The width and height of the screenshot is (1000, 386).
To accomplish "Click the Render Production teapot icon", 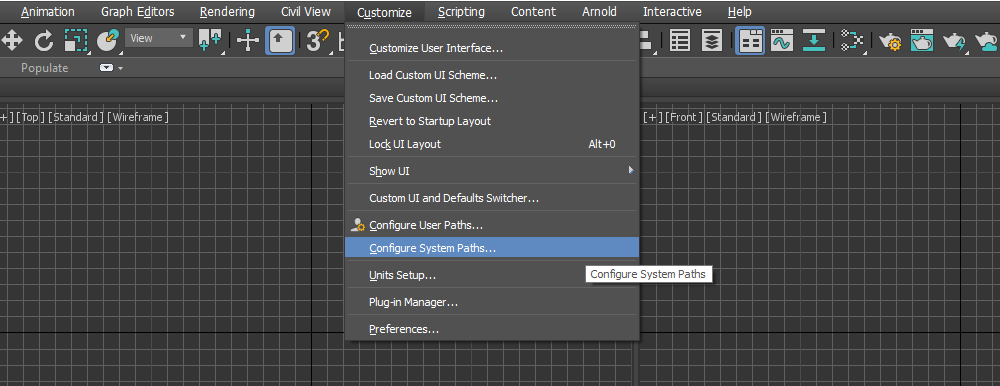I will (x=954, y=42).
